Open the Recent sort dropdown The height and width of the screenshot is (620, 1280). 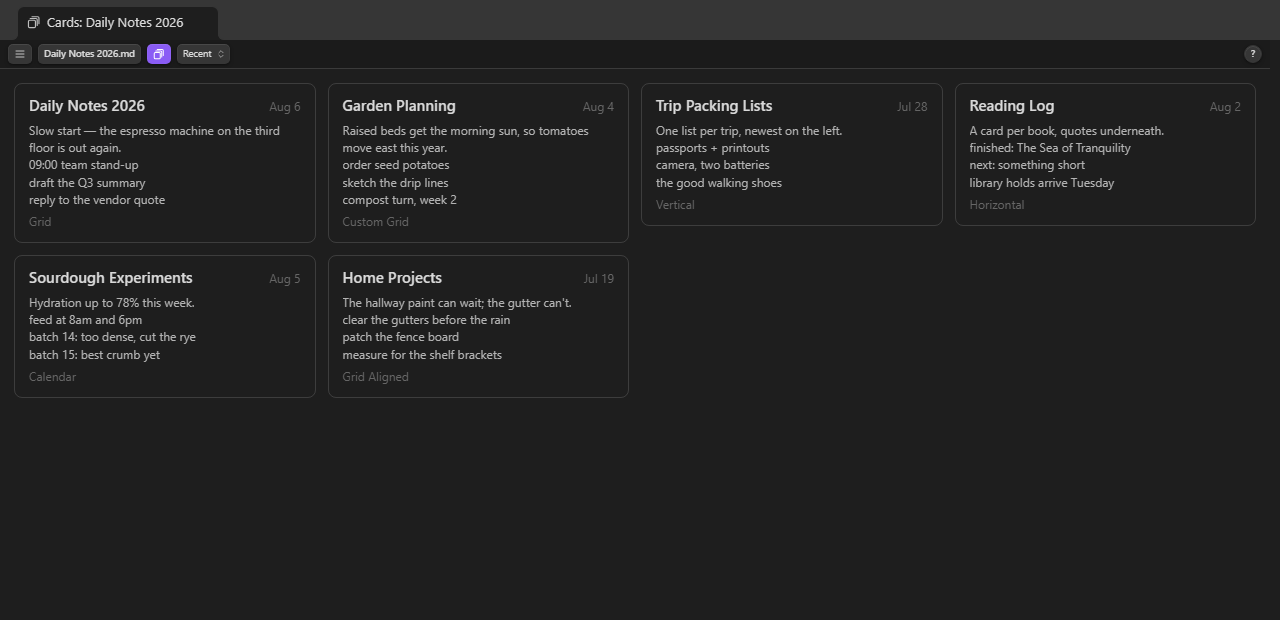pyautogui.click(x=203, y=54)
